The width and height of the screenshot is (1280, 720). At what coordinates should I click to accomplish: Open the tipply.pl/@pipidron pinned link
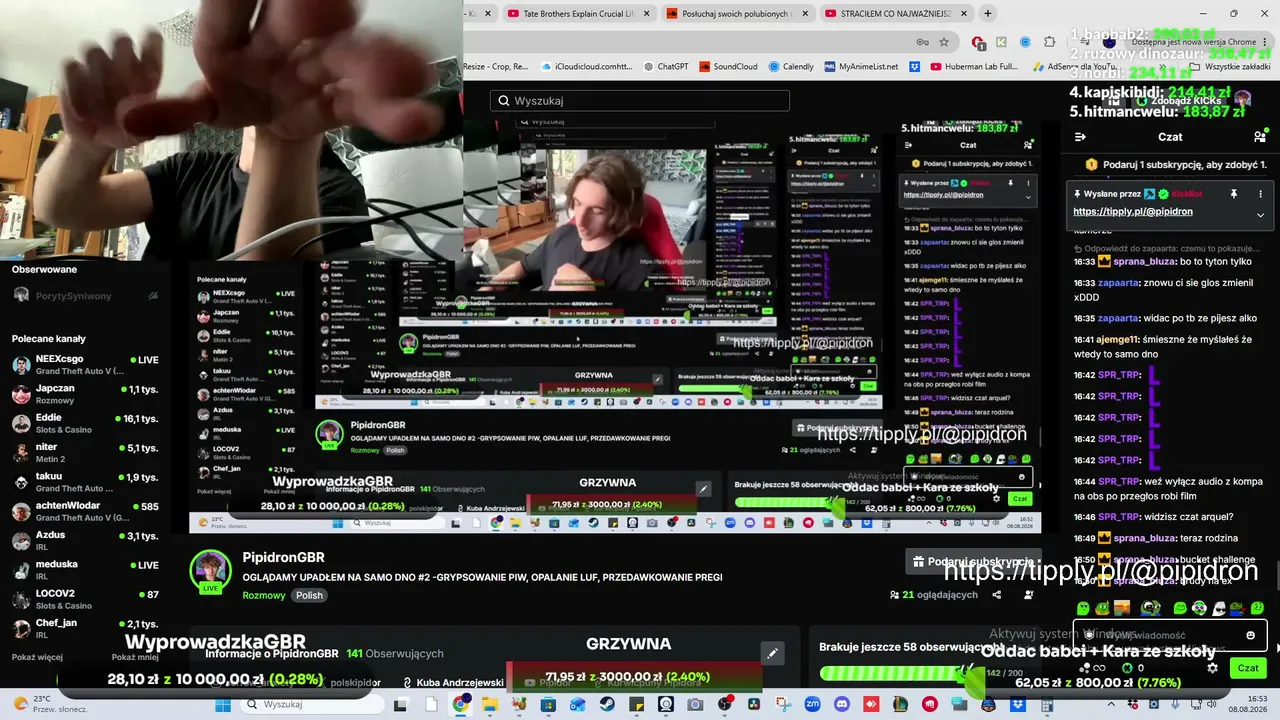(1133, 212)
